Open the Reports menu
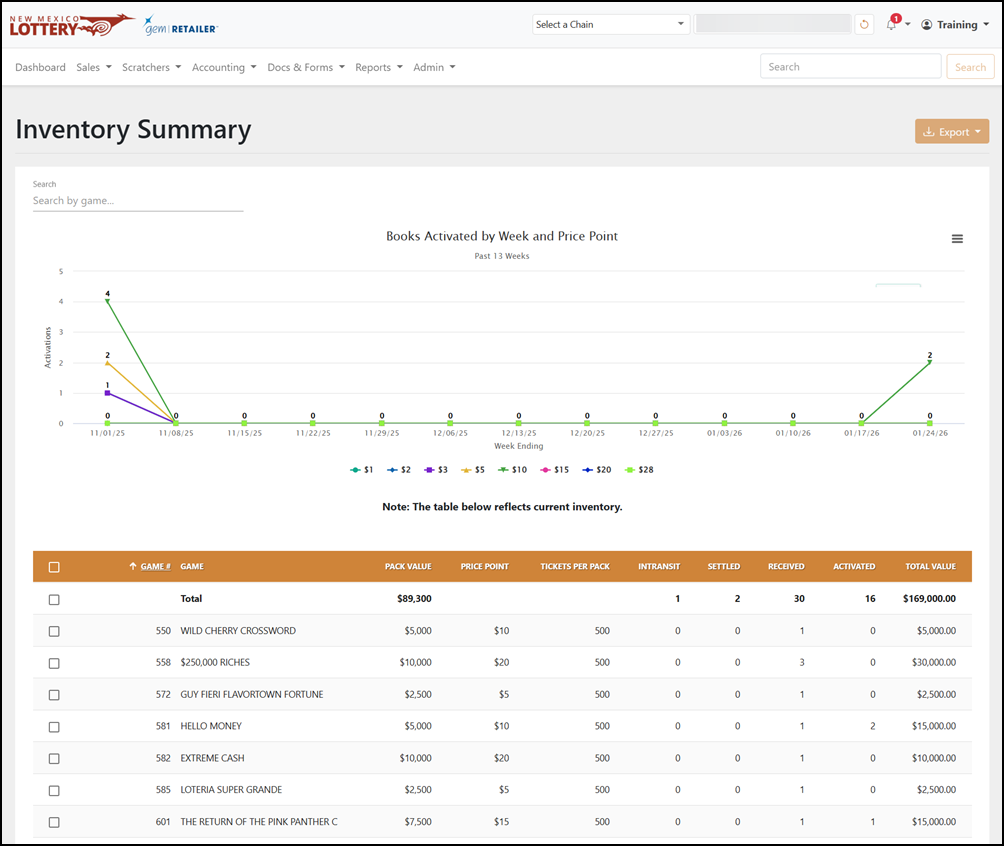Image resolution: width=1004 pixels, height=846 pixels. [379, 67]
